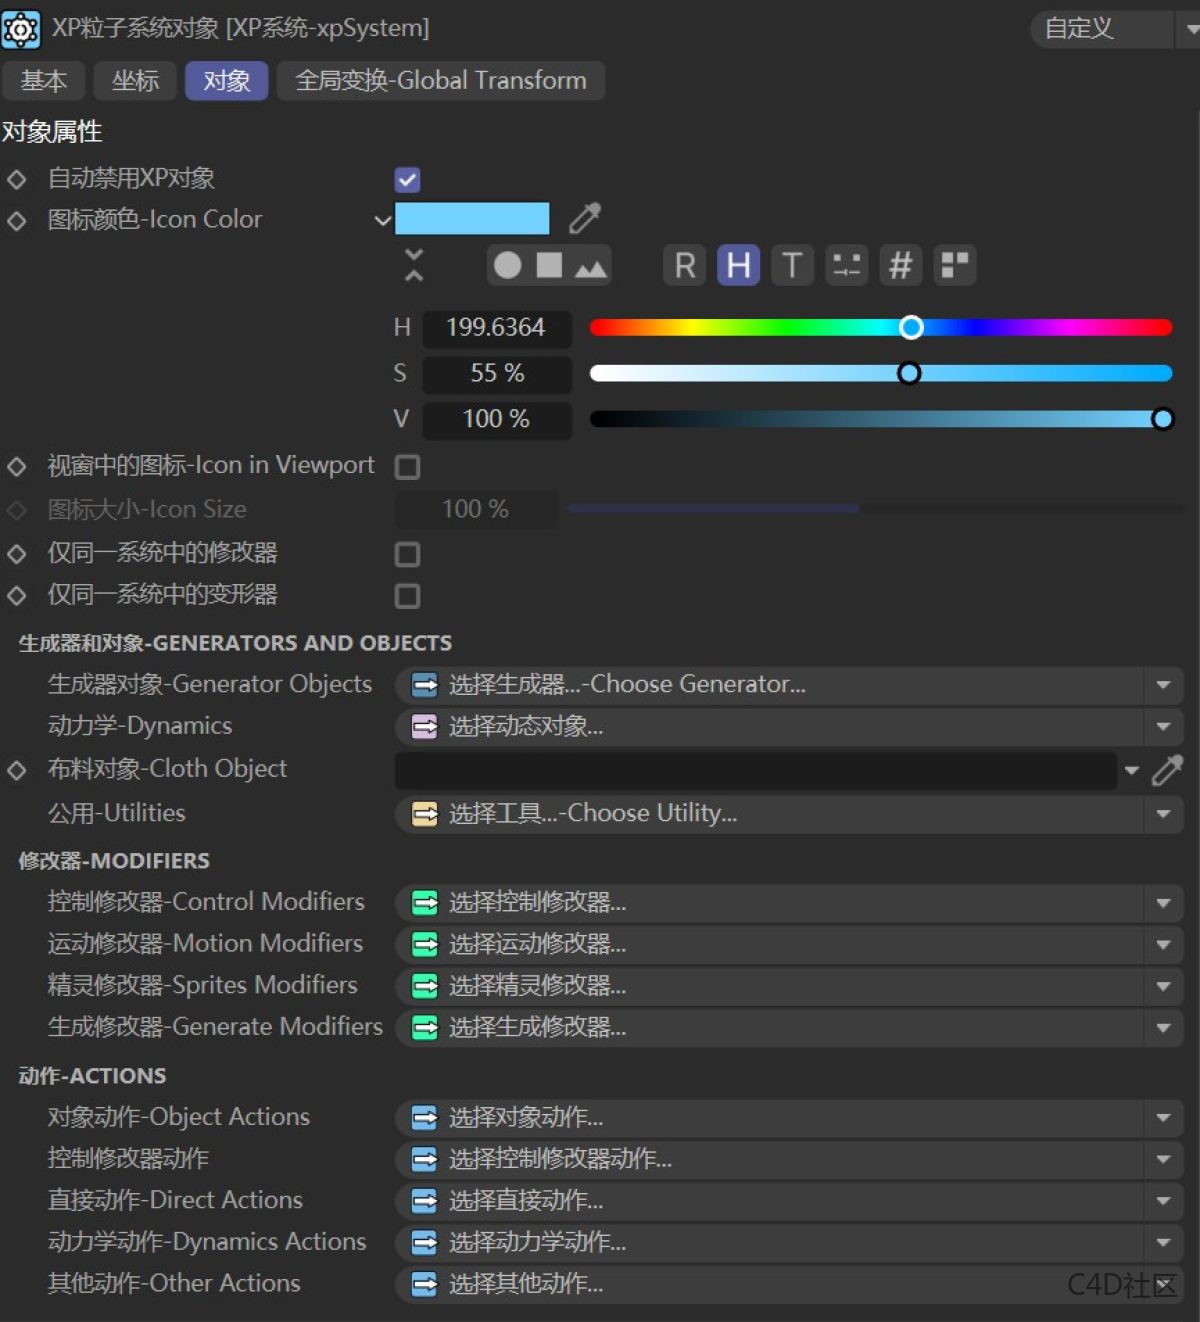Select color temperature mode (T icon)
This screenshot has height=1322, width=1200.
(792, 265)
